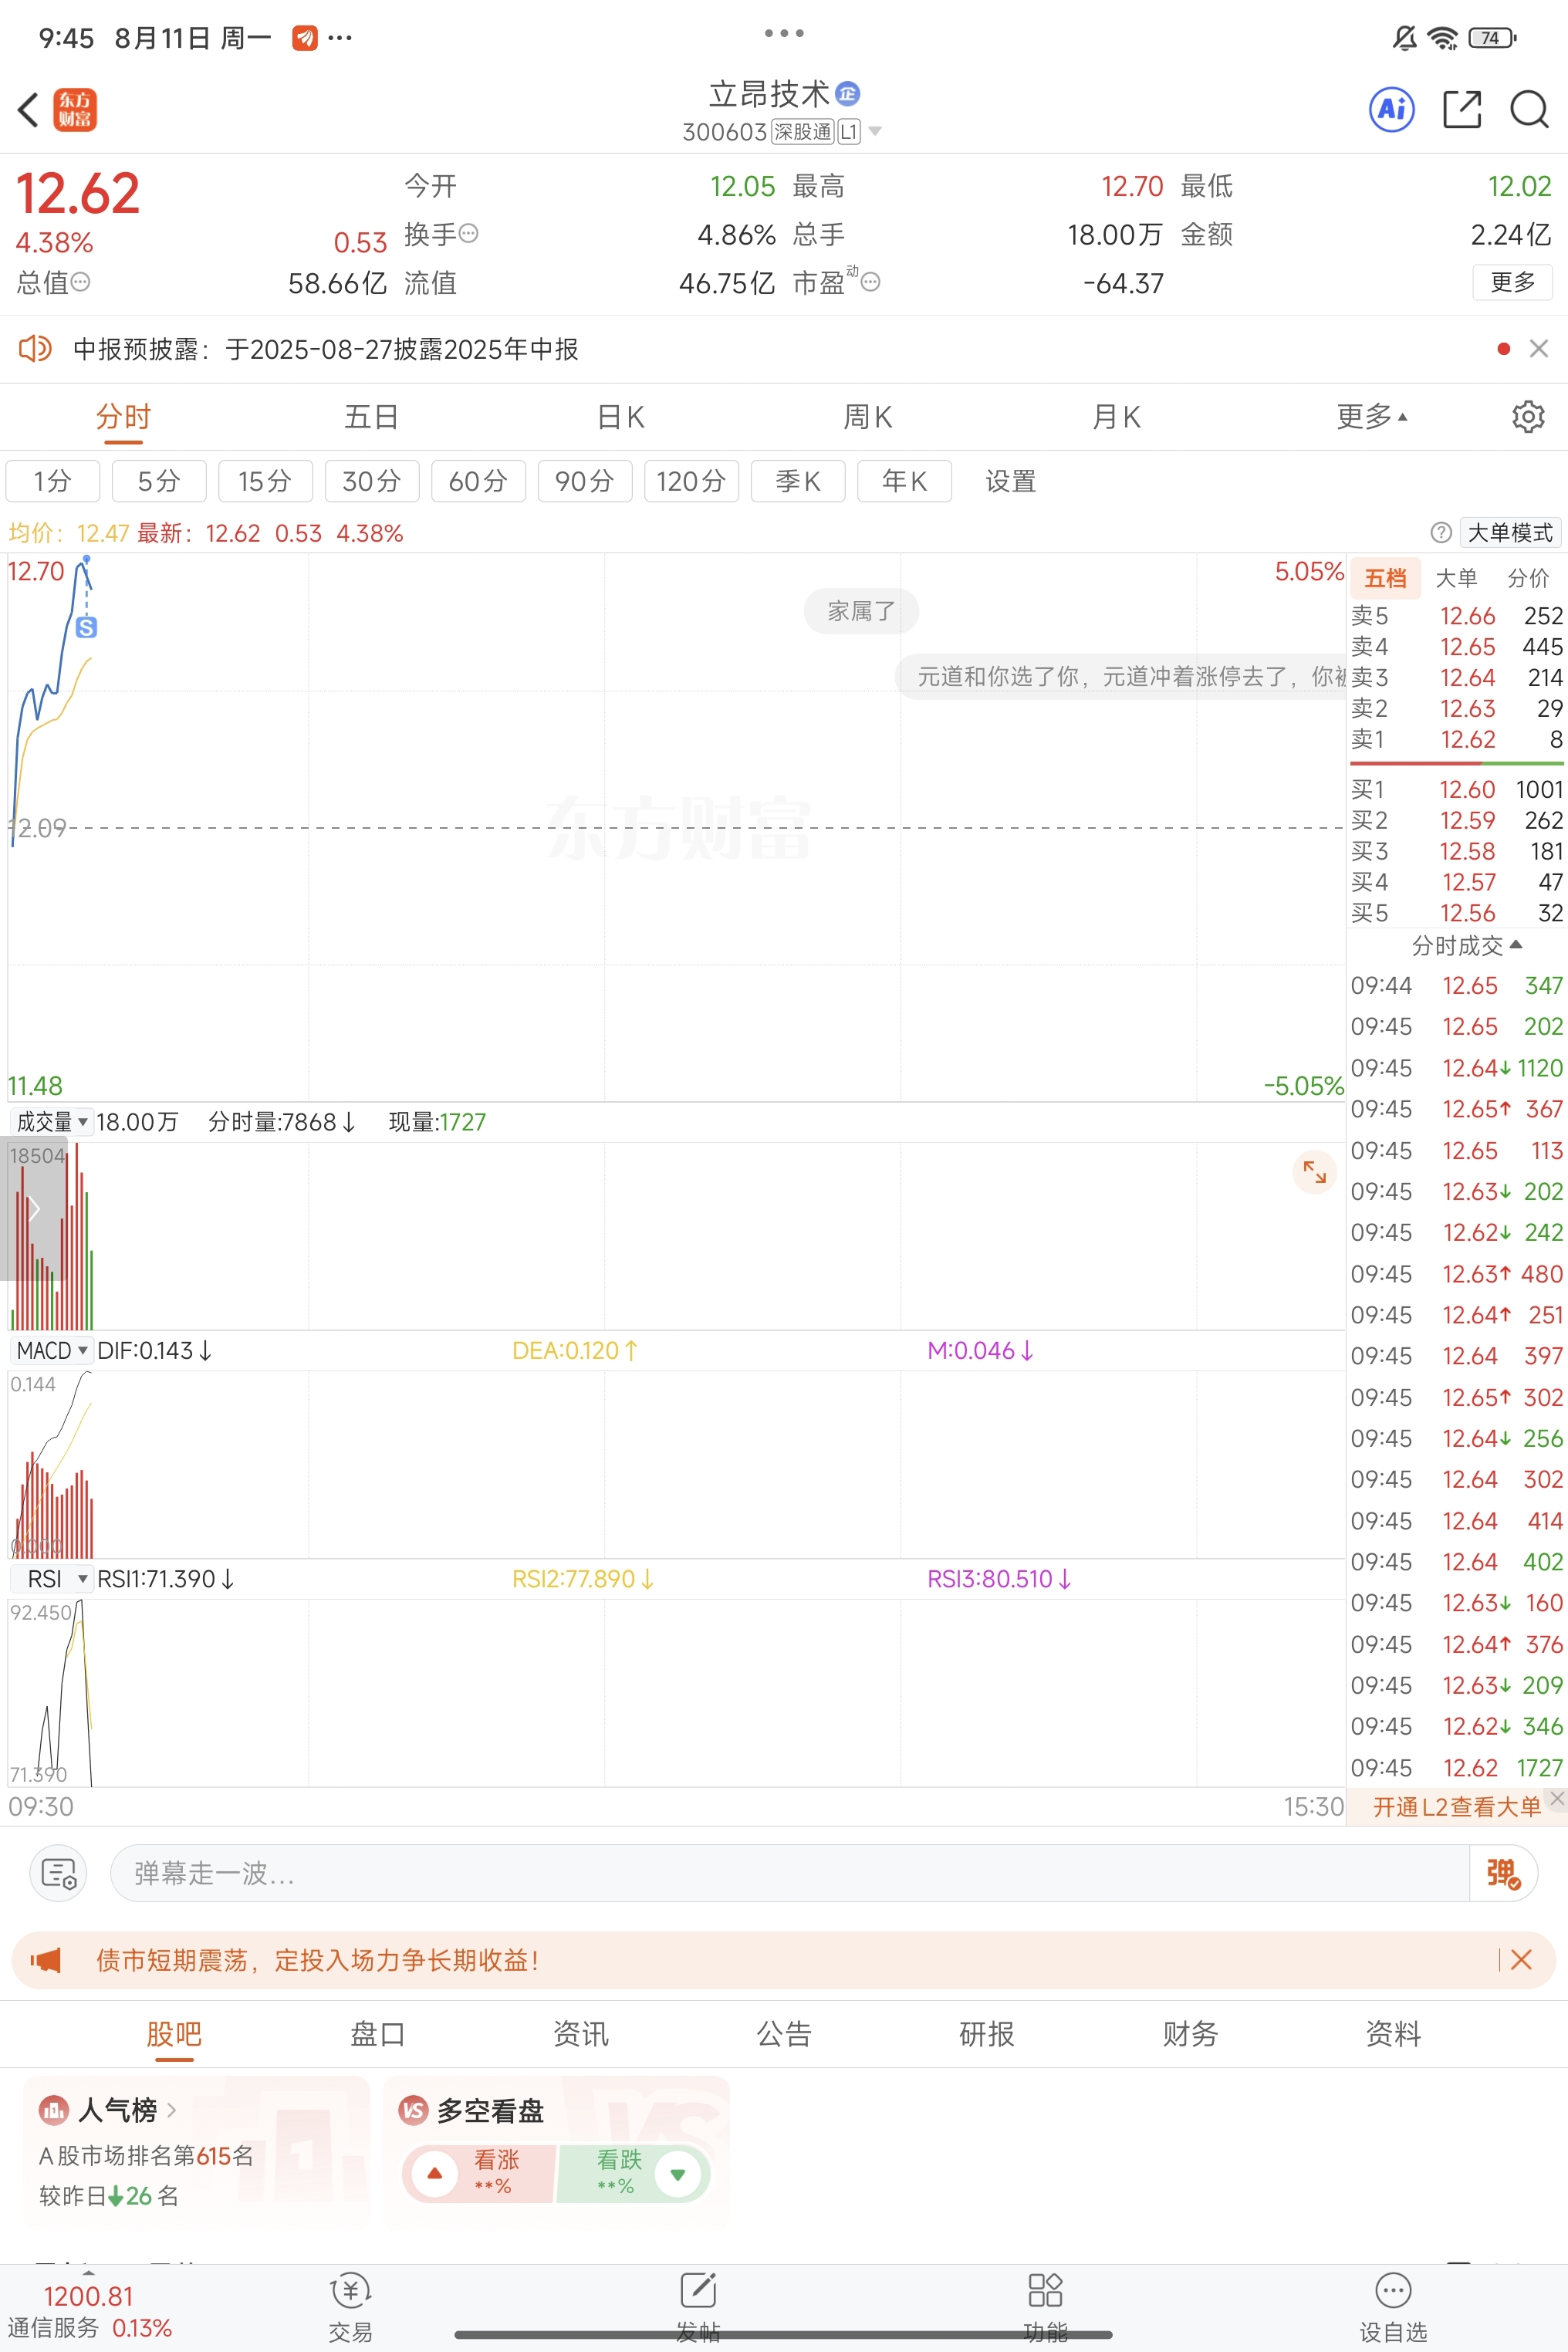Tap the speaker announcement icon
Viewport: 1568px width, 2352px height.
coord(35,348)
